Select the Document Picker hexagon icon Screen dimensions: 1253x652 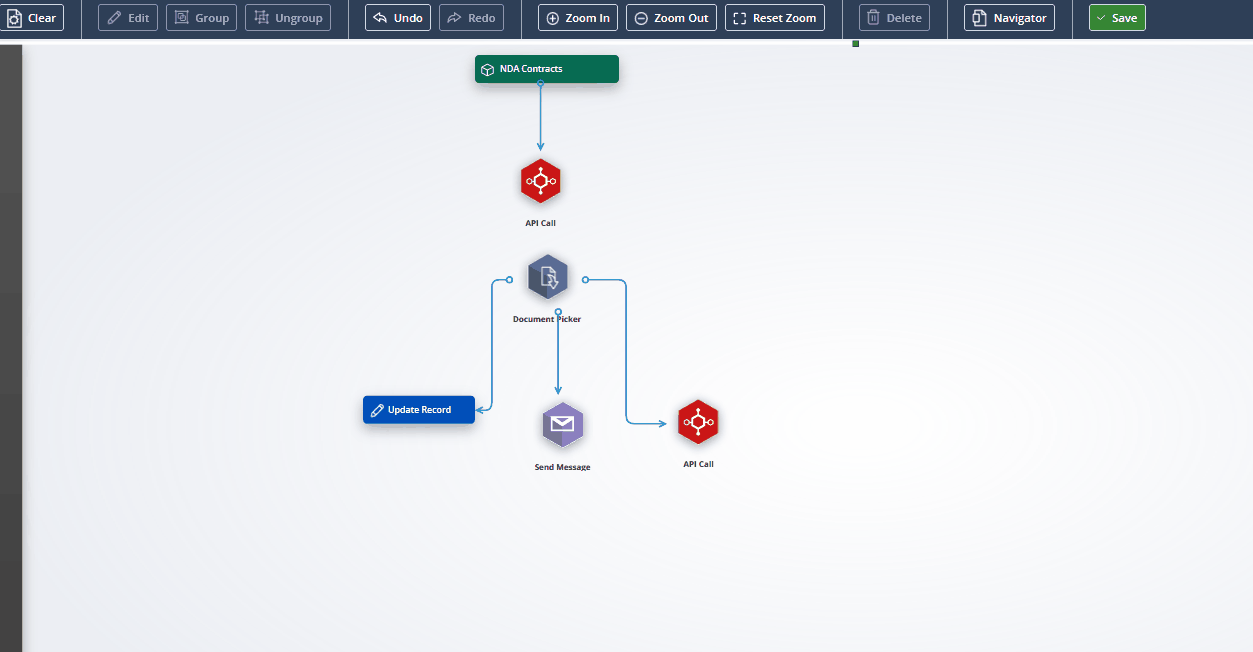[548, 277]
